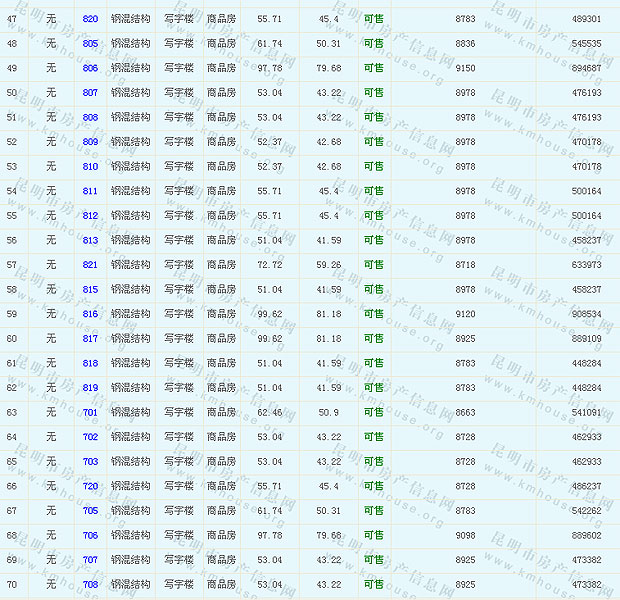Open details for room 807
Viewport: 620px width, 600px height.
coord(90,93)
